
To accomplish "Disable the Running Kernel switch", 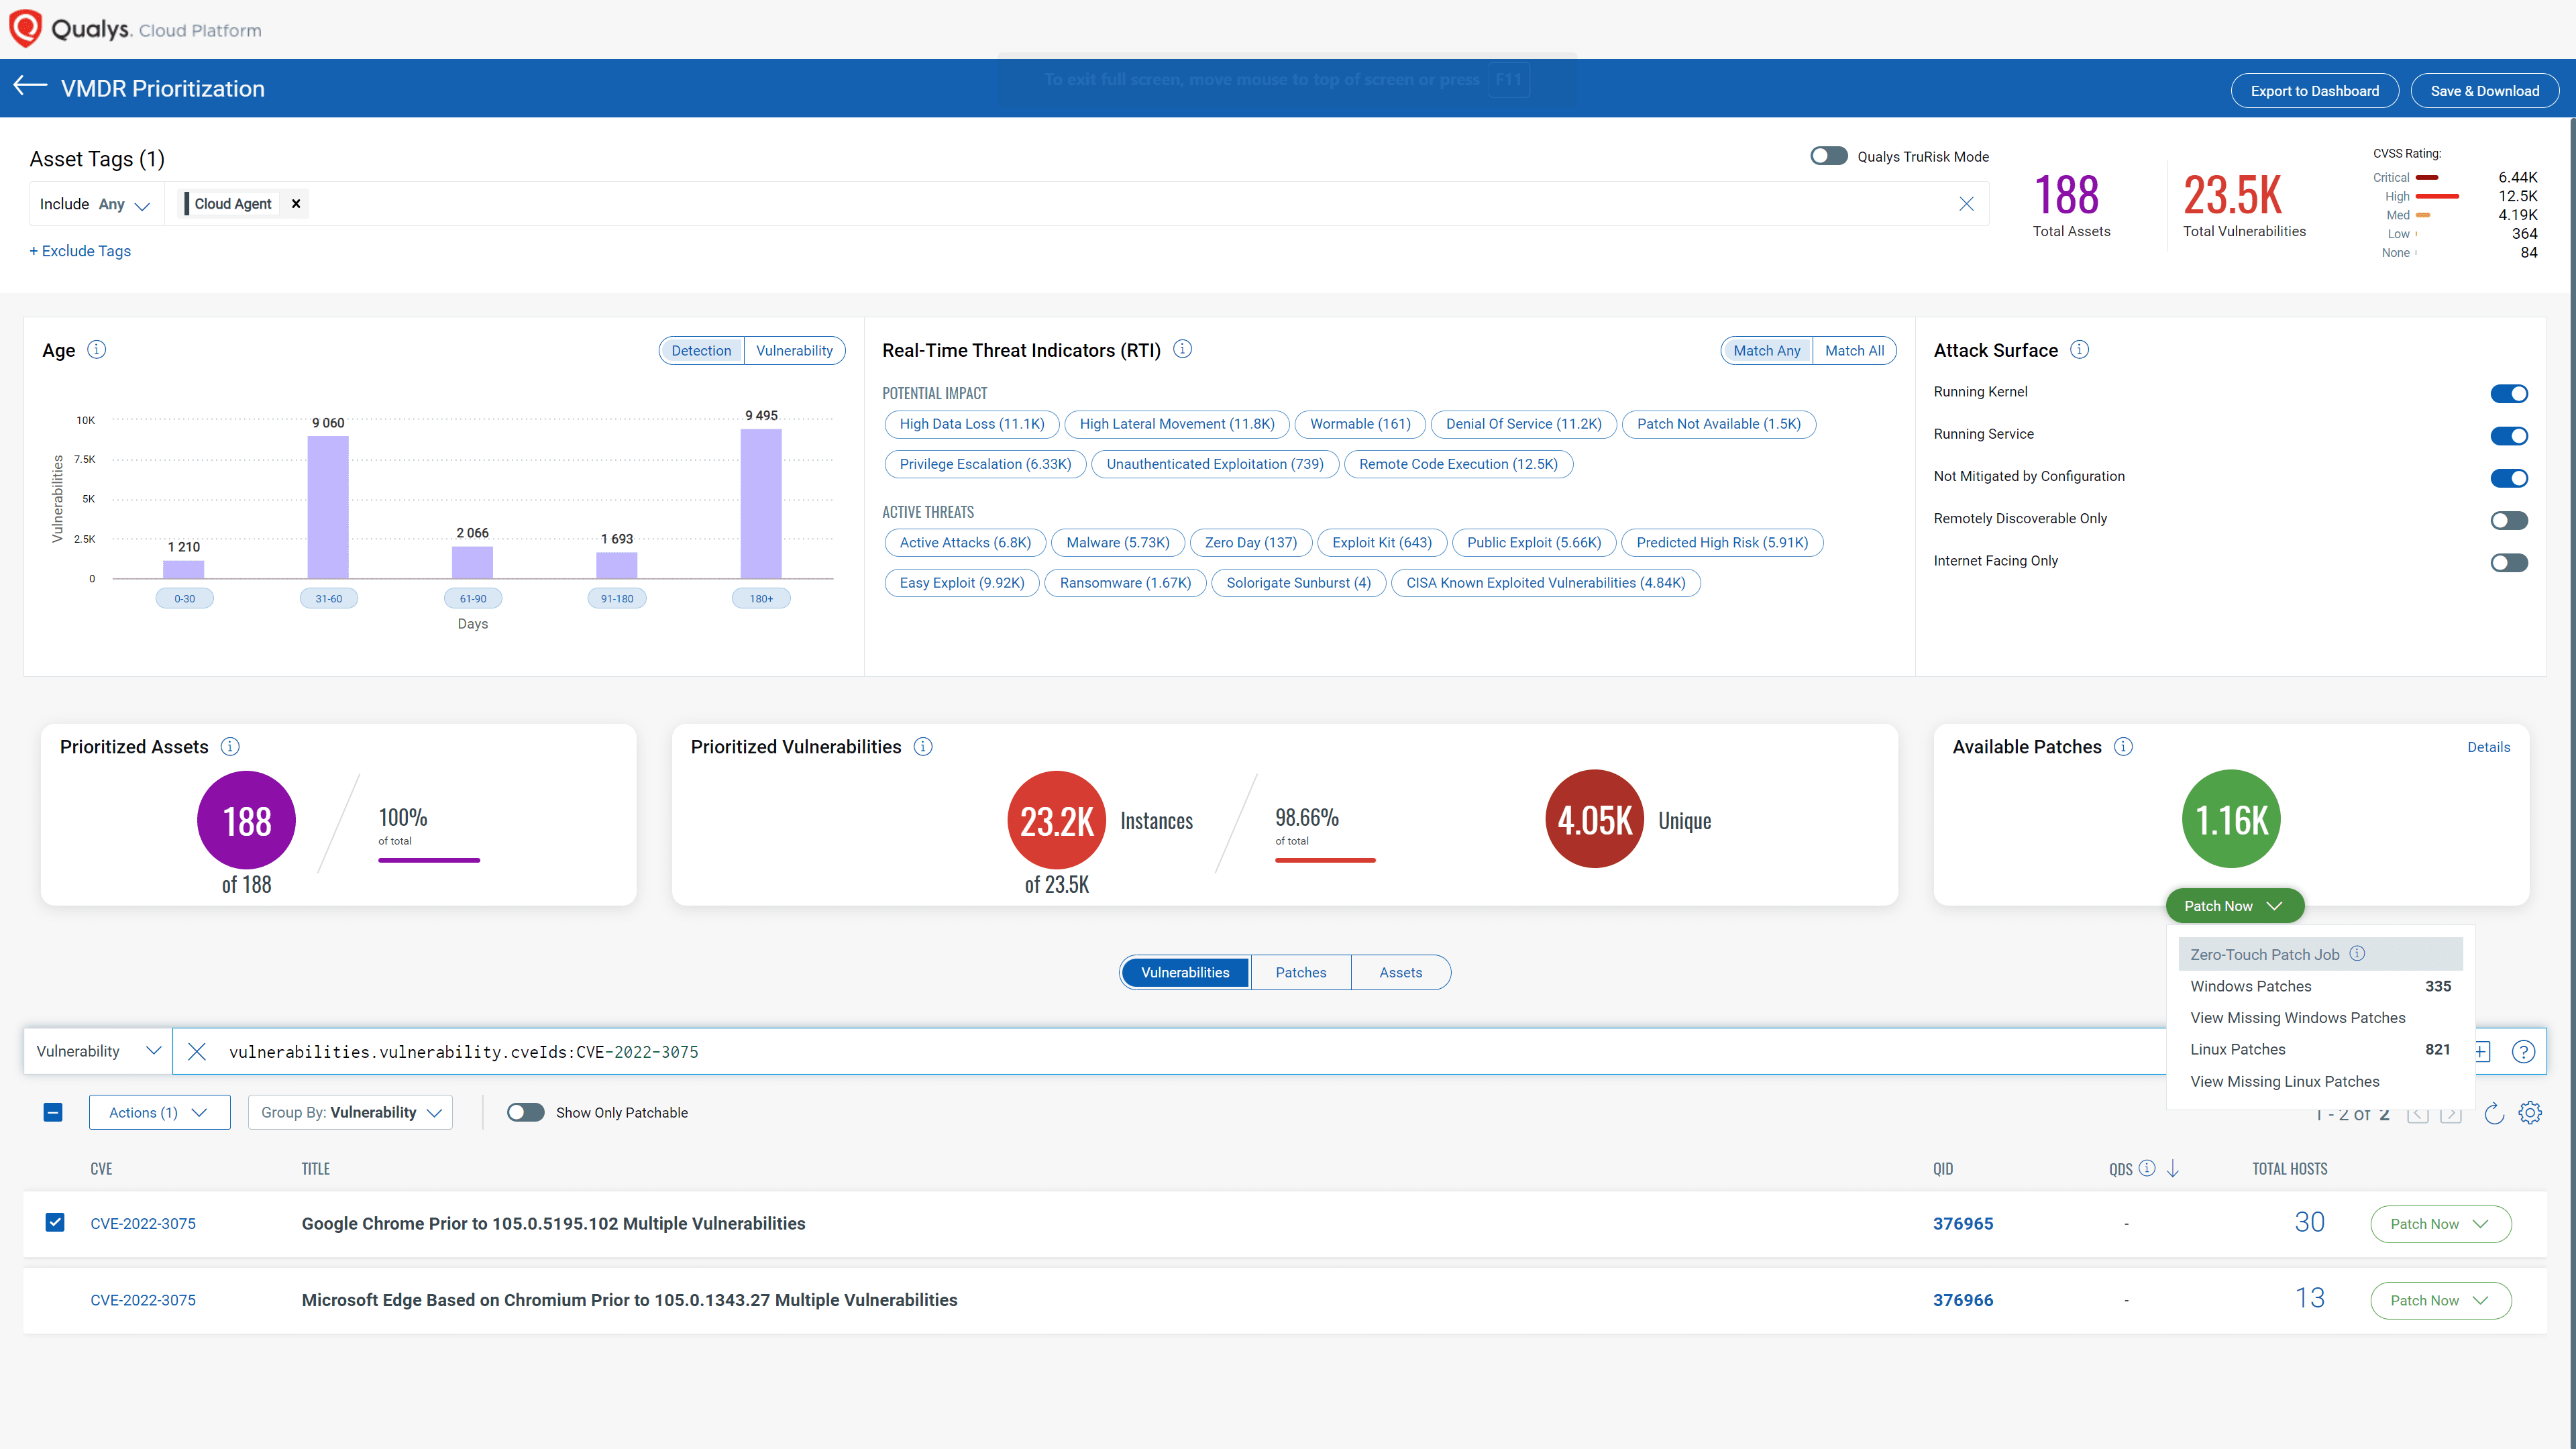I will (x=2509, y=393).
